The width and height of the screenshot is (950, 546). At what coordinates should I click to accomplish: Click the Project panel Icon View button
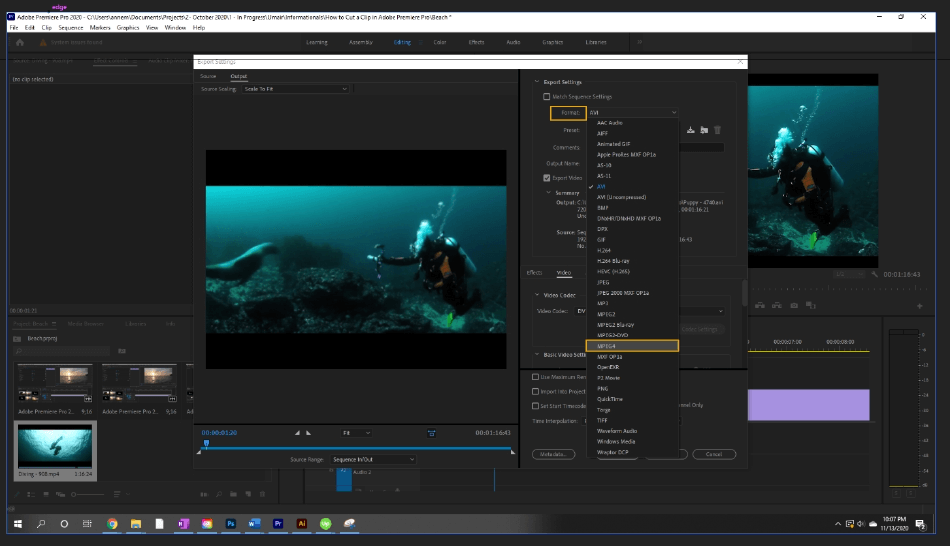tap(45, 494)
